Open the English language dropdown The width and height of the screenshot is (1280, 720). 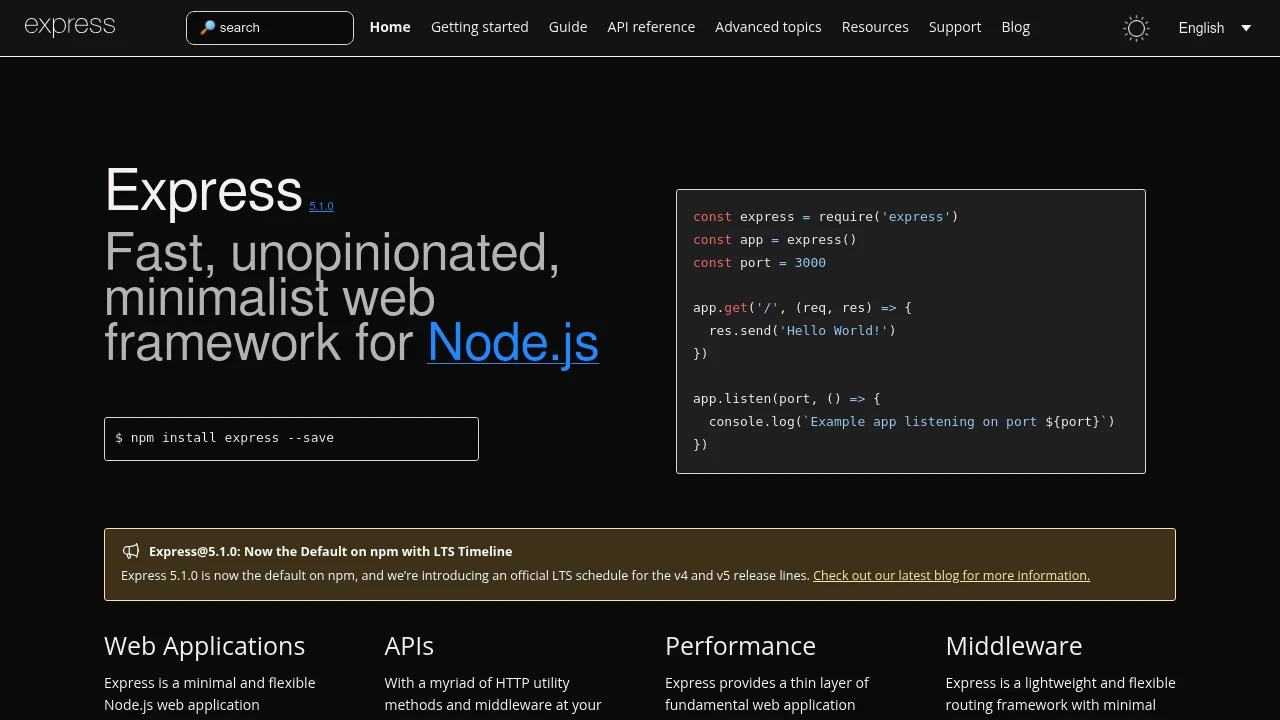coord(1201,28)
